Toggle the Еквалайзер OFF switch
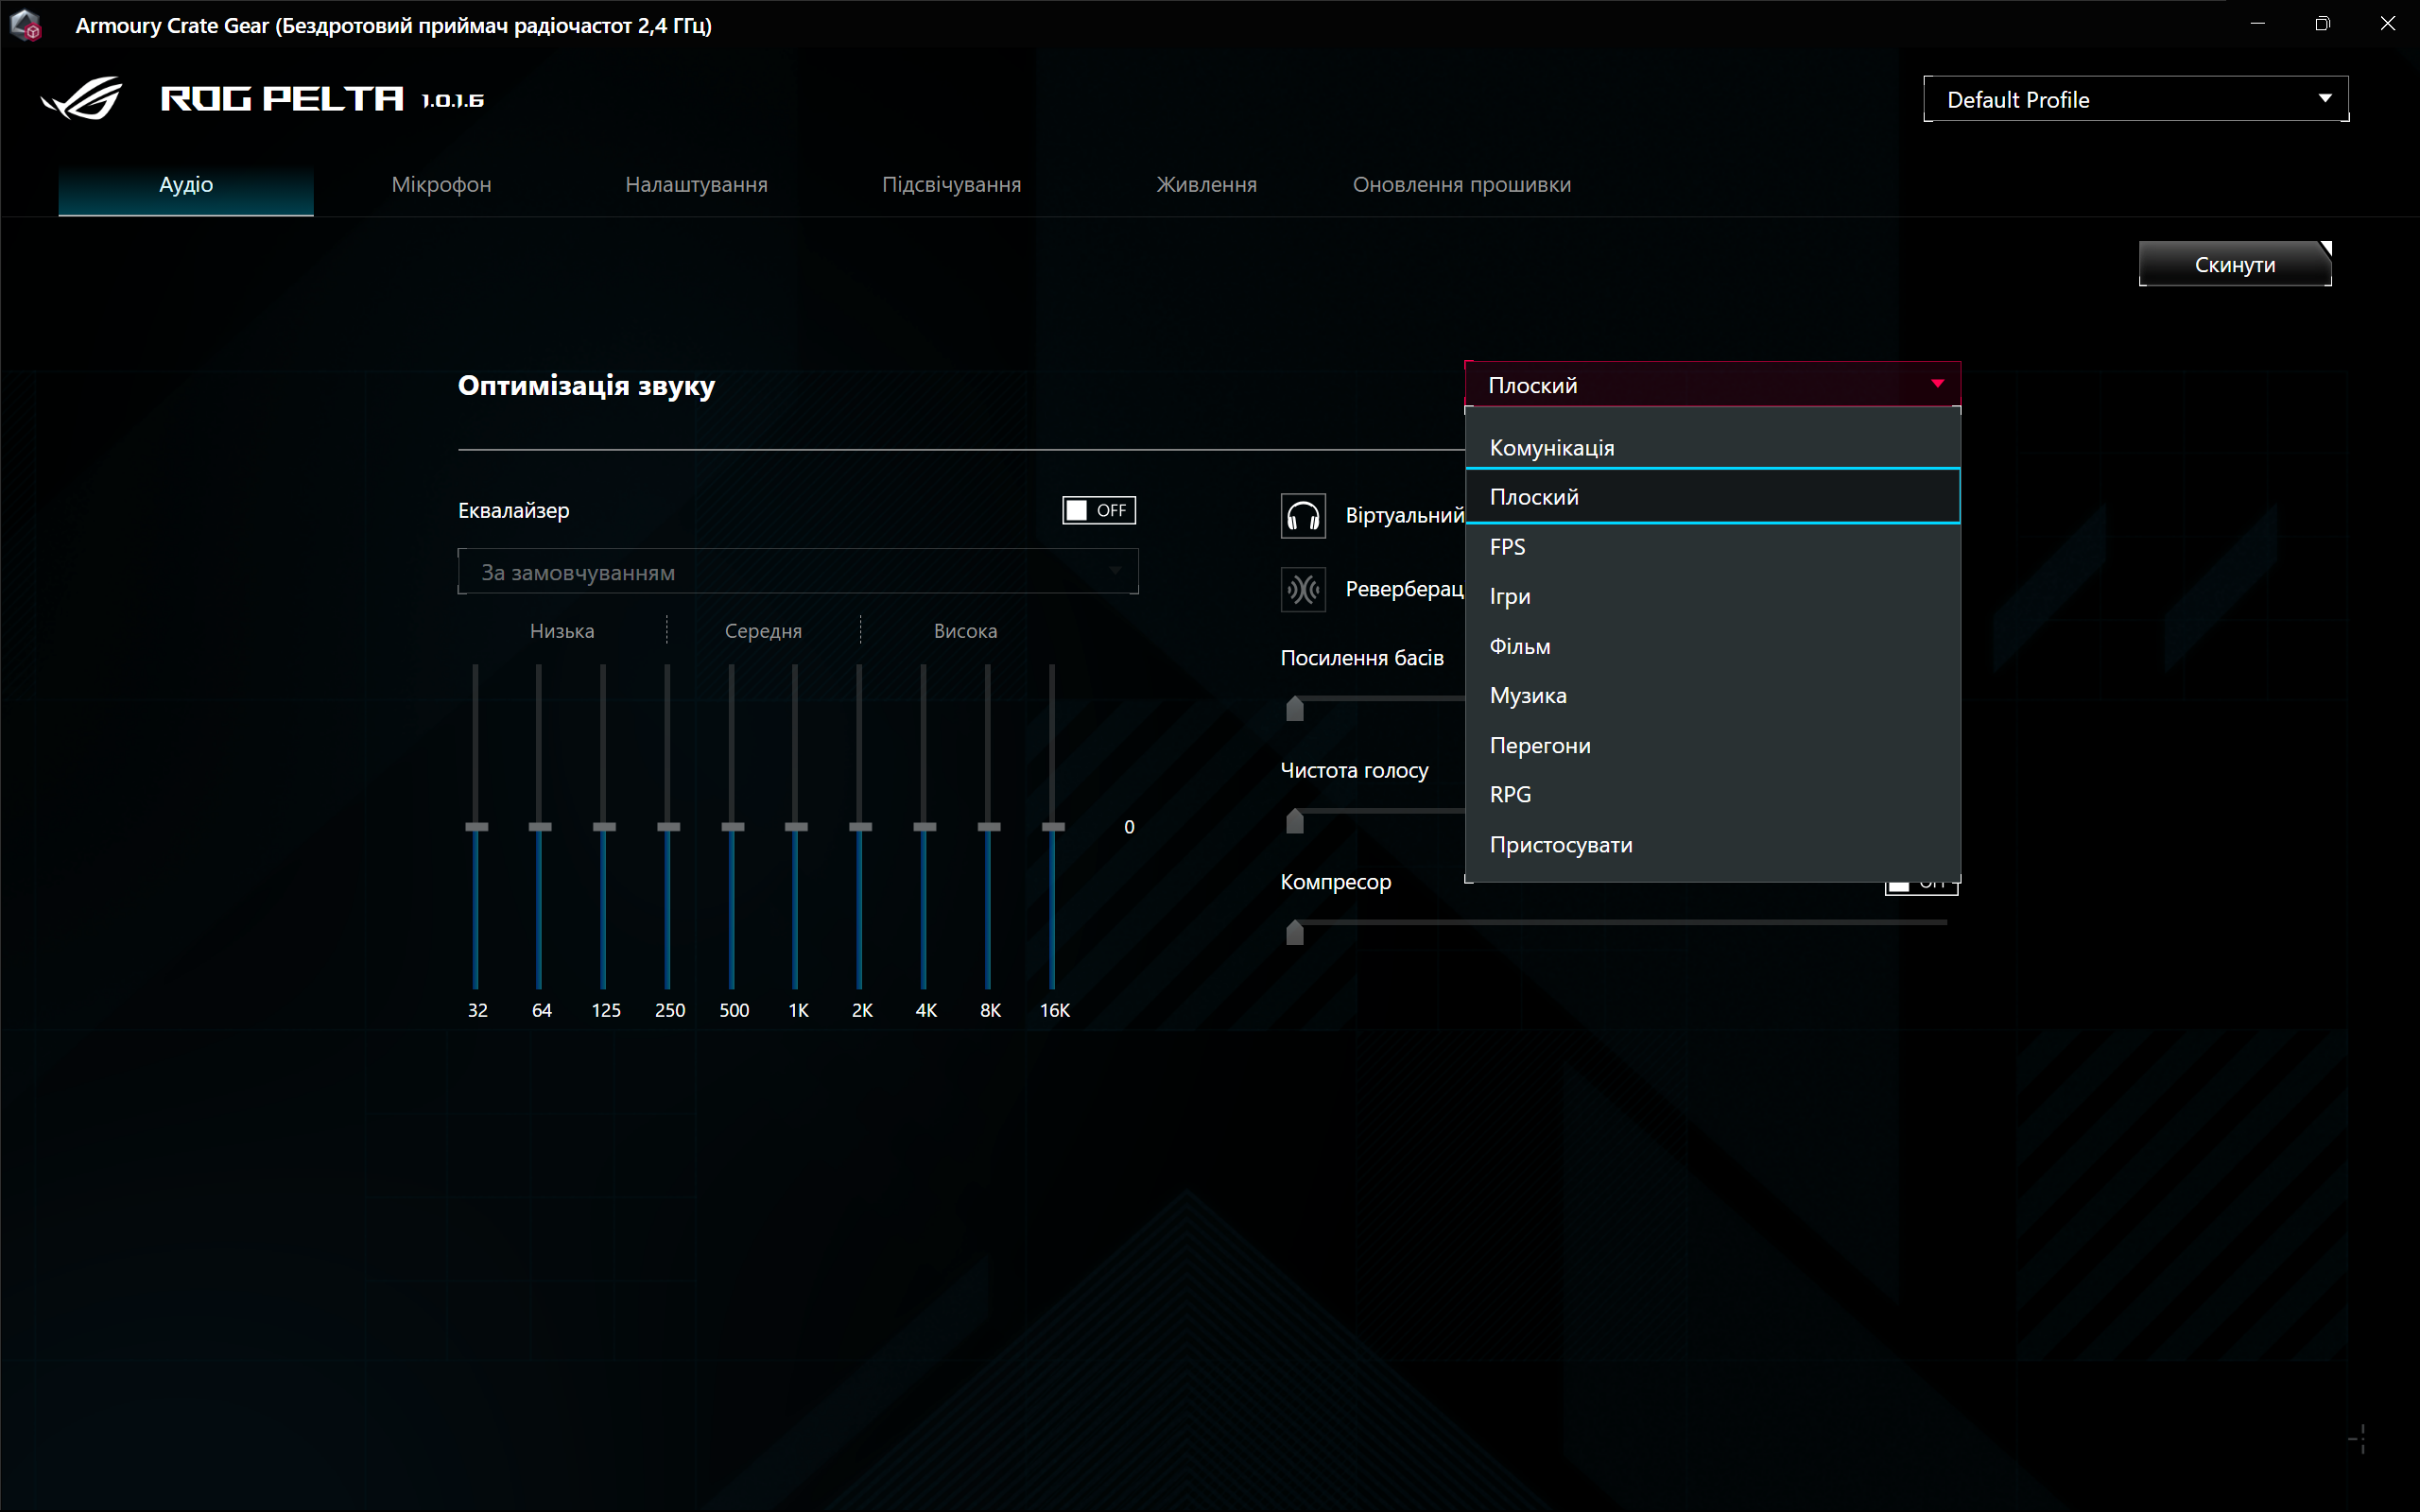 pos(1099,510)
